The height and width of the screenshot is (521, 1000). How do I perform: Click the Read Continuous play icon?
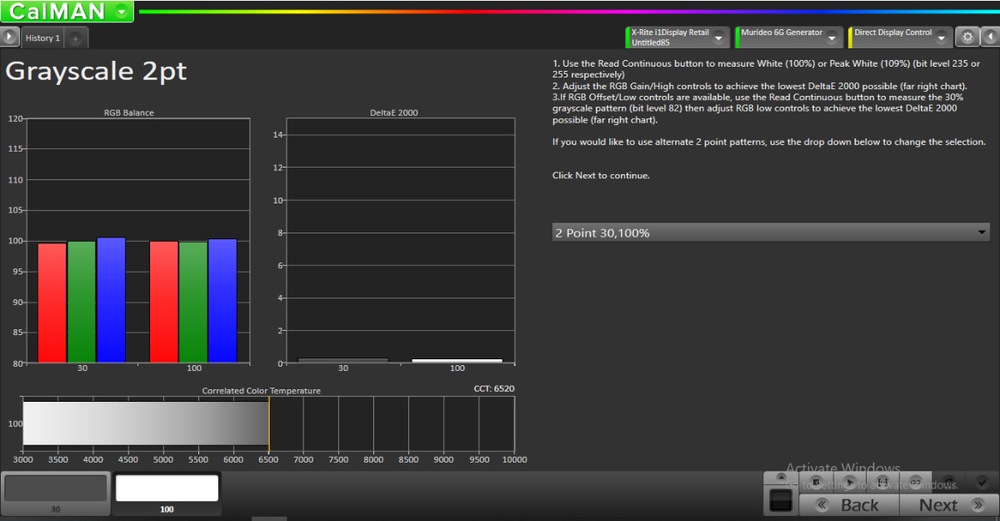pyautogui.click(x=850, y=482)
